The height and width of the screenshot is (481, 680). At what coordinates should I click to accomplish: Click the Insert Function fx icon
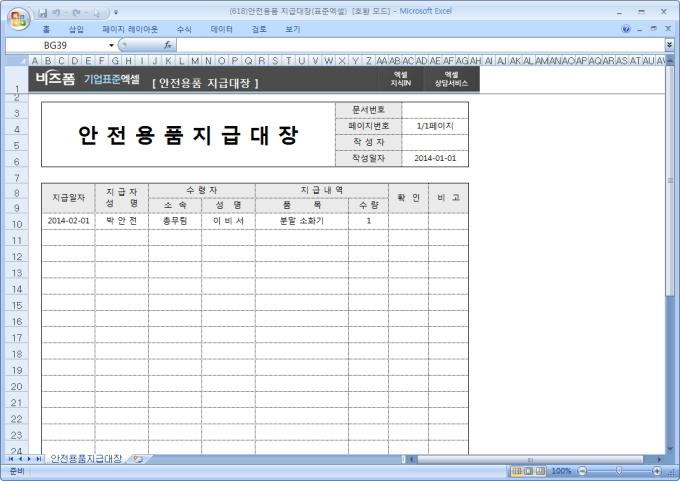pyautogui.click(x=168, y=45)
